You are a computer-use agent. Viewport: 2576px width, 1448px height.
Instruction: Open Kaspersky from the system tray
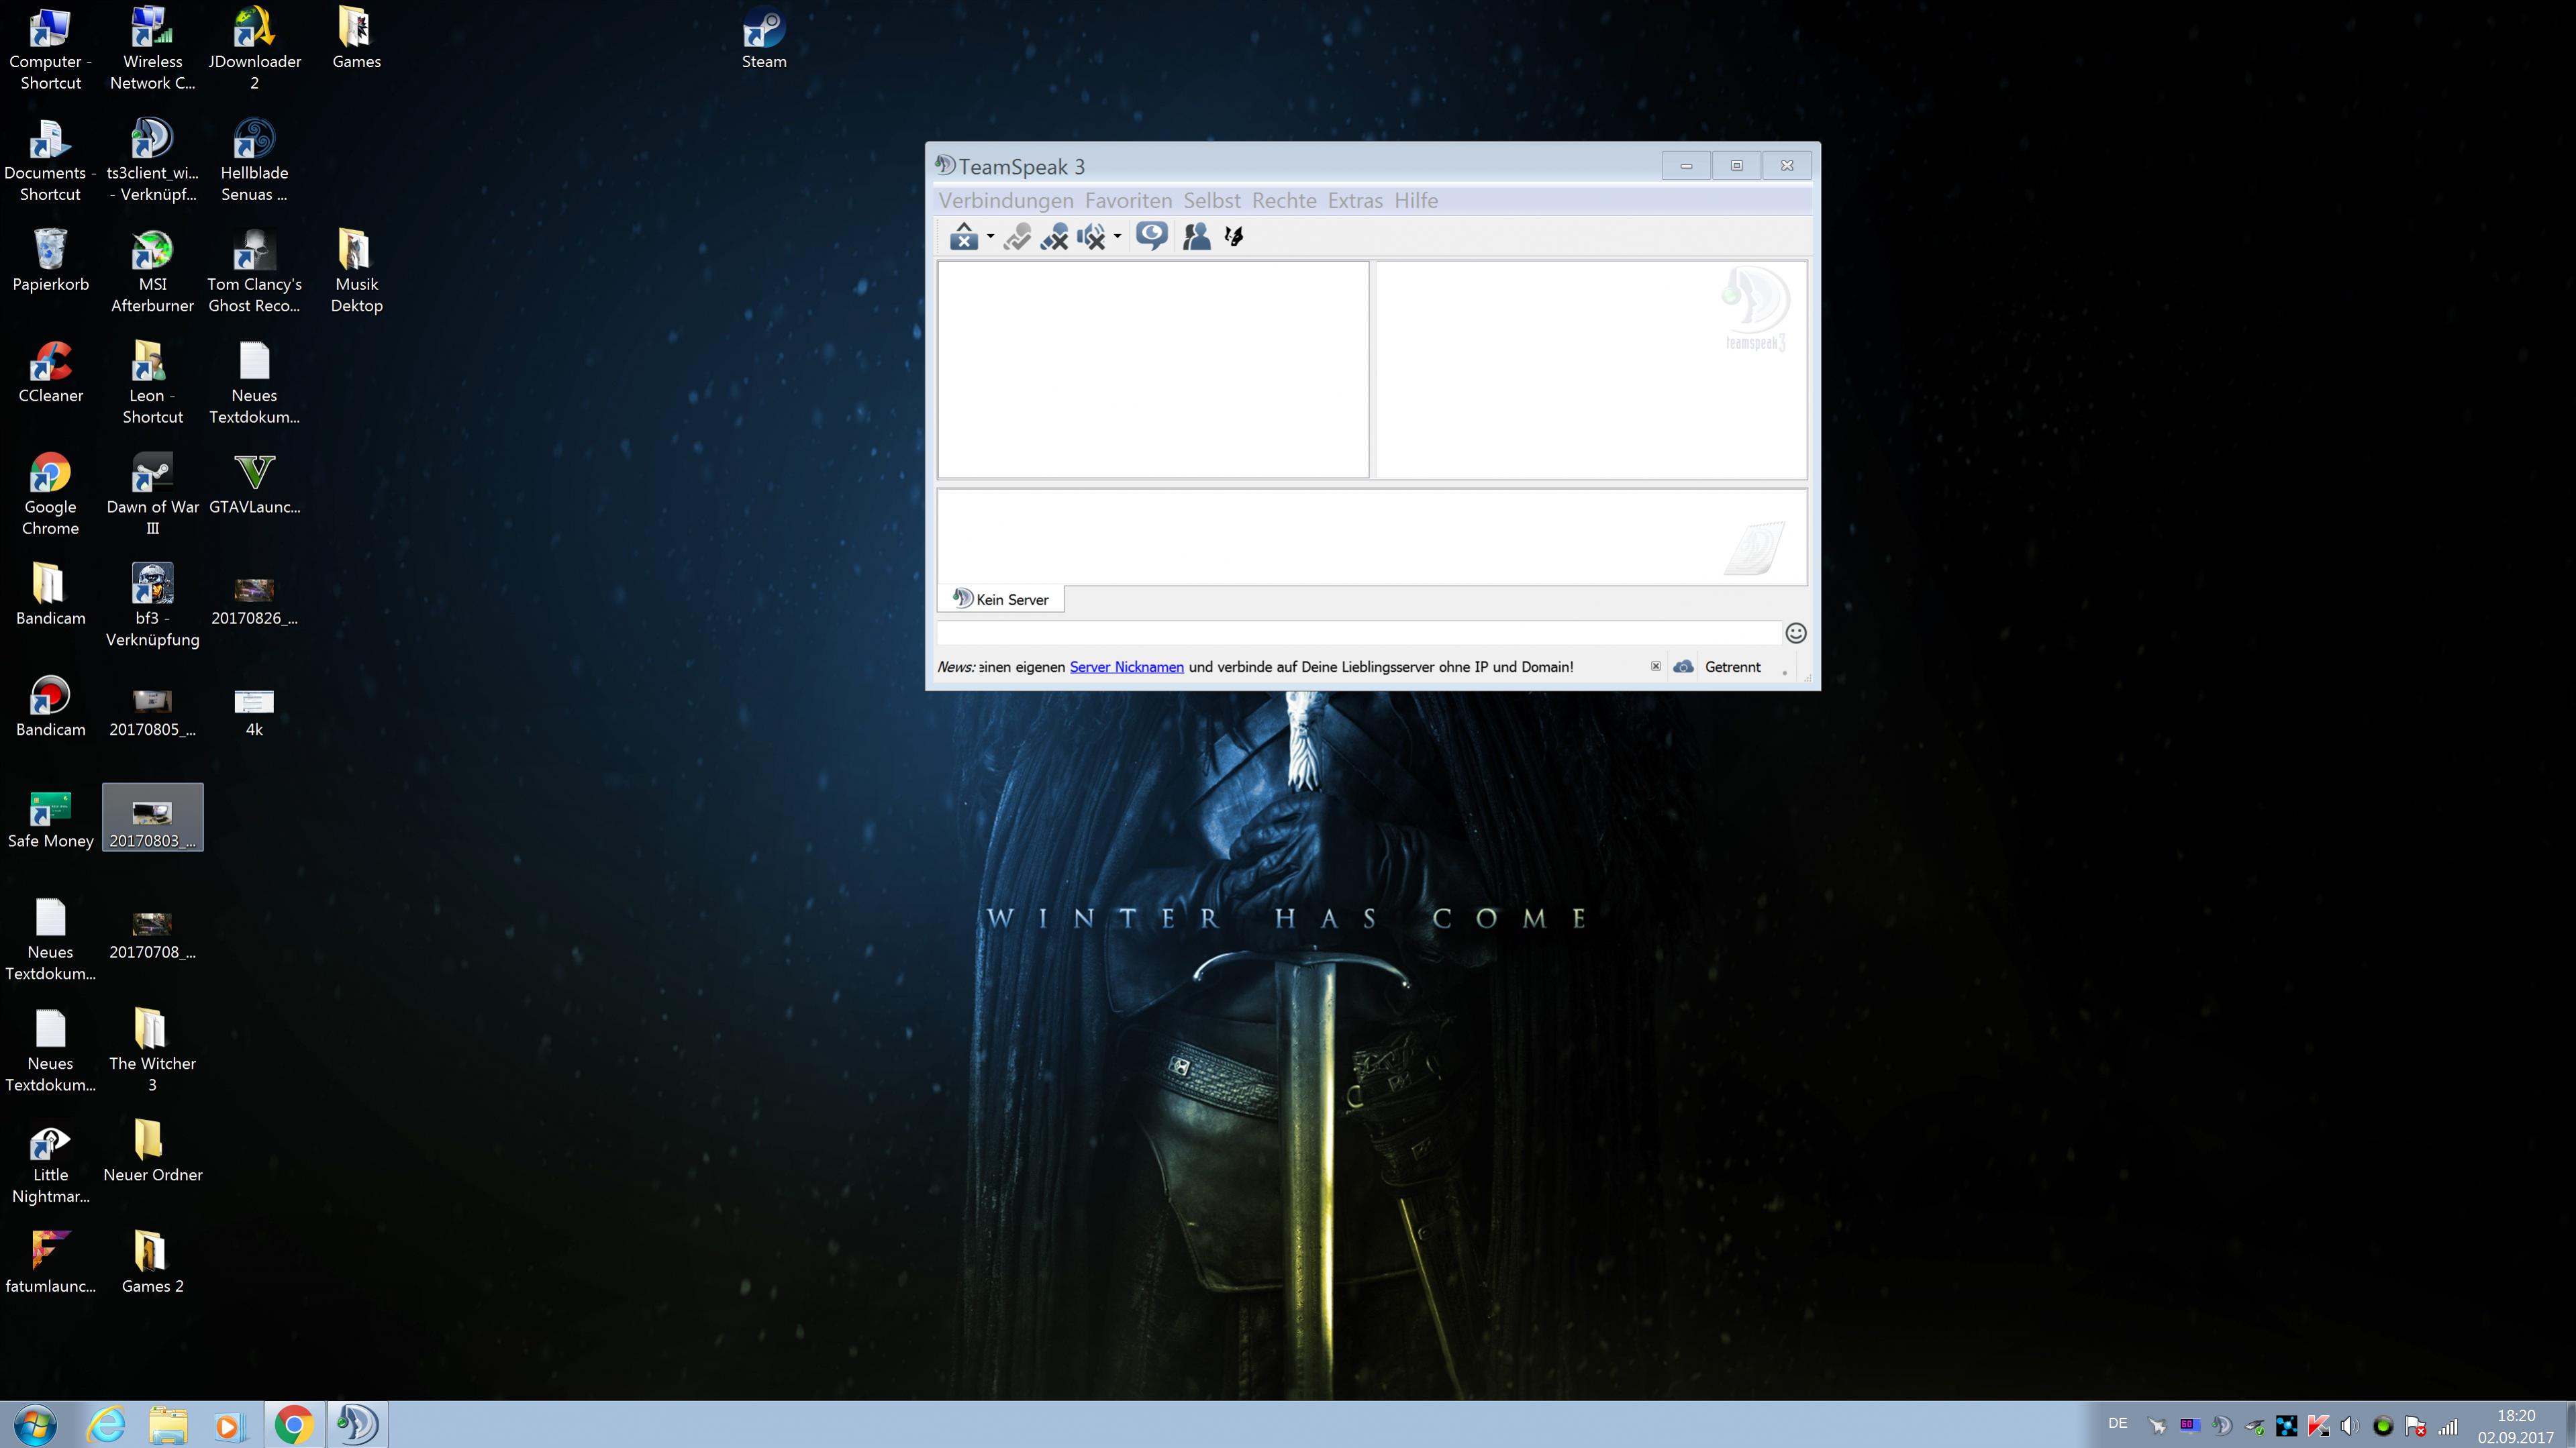(x=2318, y=1425)
